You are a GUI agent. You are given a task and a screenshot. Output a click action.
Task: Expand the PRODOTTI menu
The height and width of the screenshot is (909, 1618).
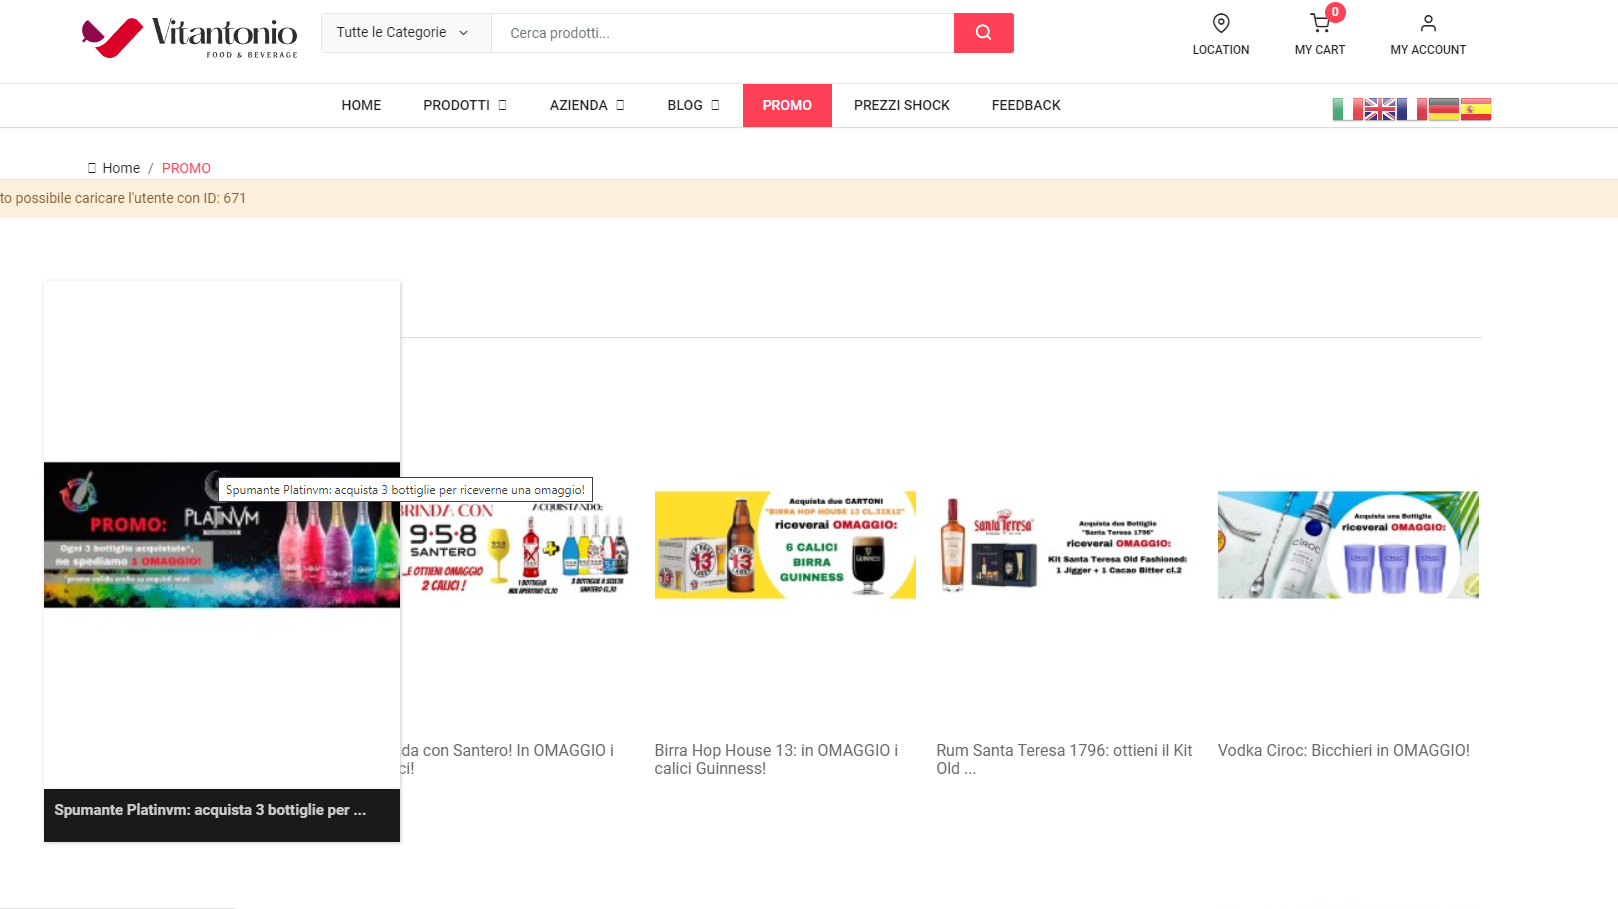(x=465, y=105)
